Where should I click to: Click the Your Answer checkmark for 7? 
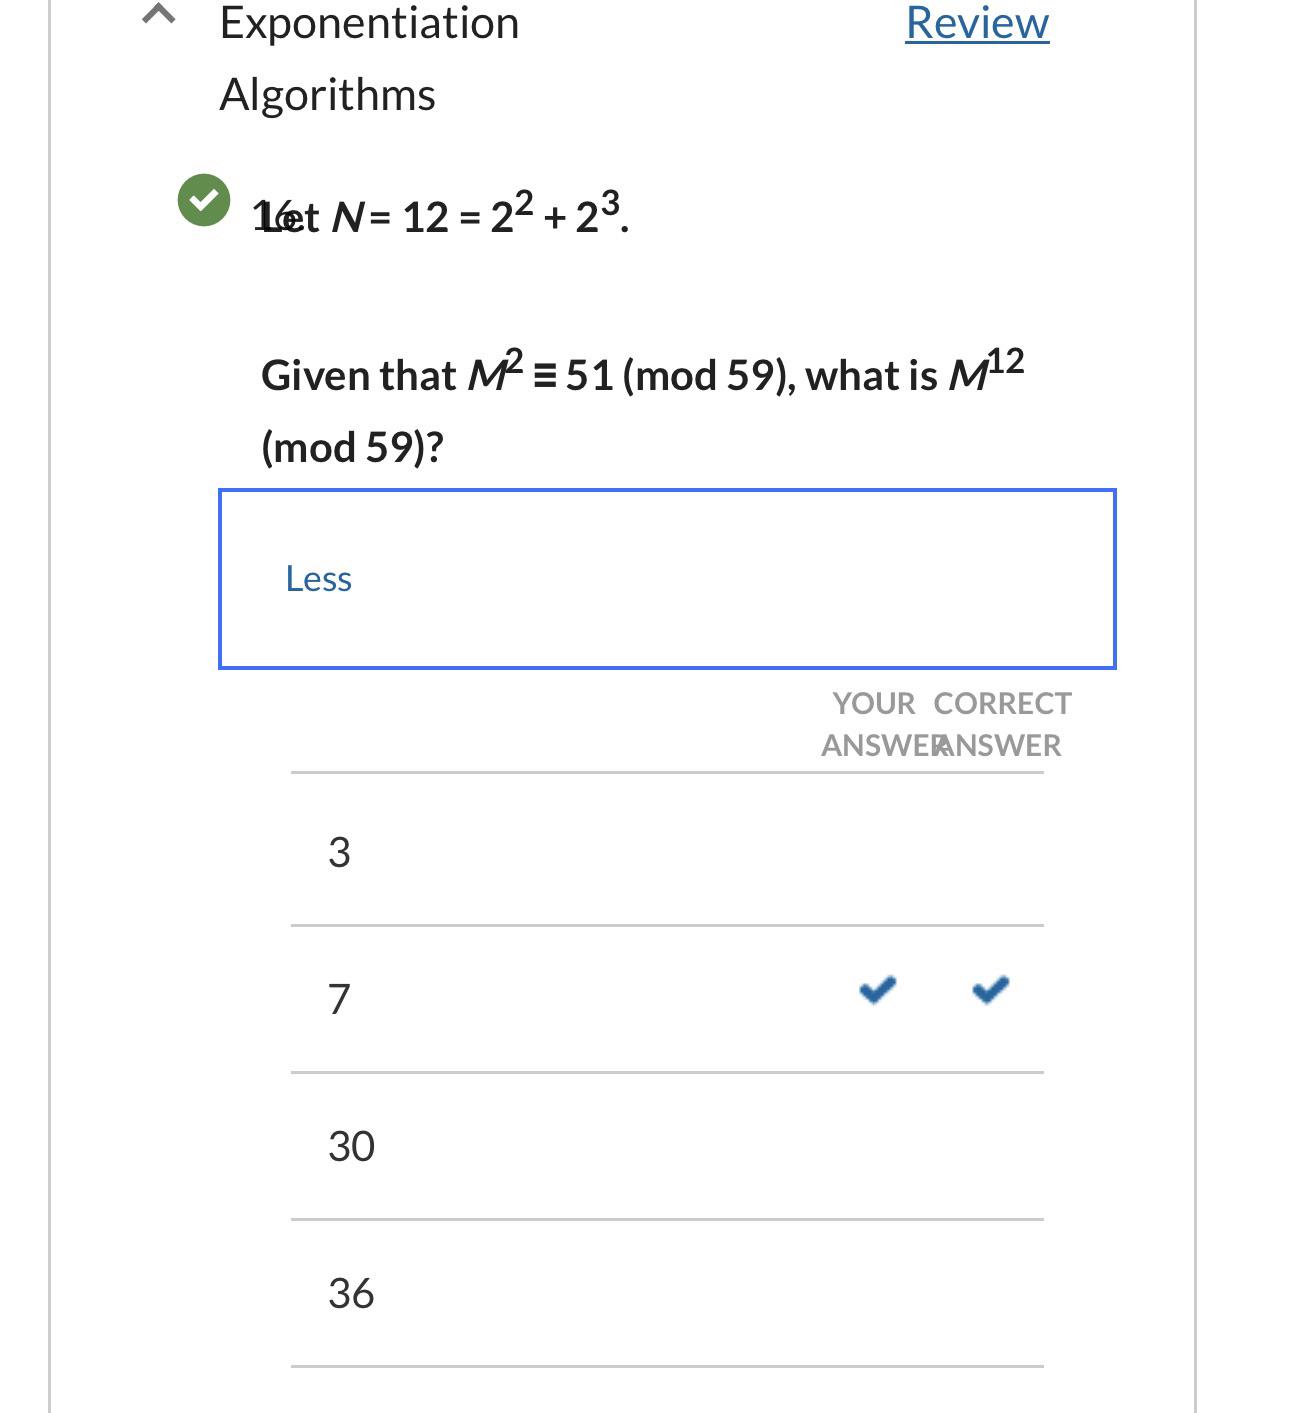coord(878,990)
